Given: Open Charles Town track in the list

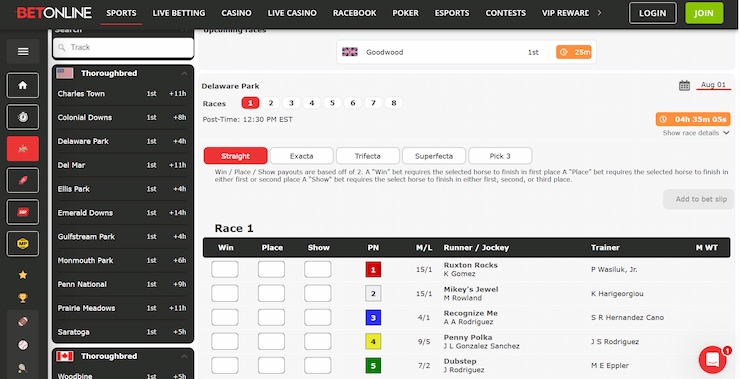Looking at the screenshot, I should click(122, 93).
